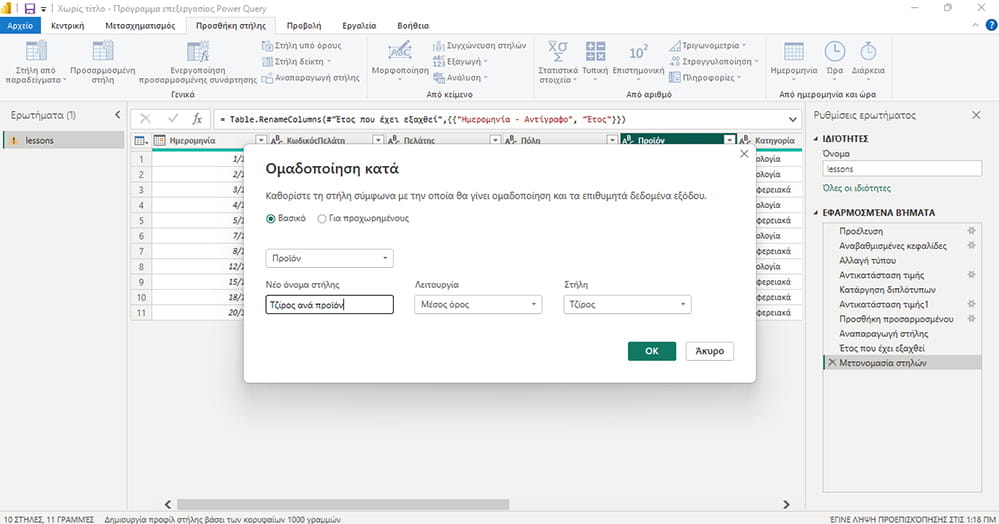Switch to Βοήθεια tab
This screenshot has height=524, width=999.
coord(413,25)
